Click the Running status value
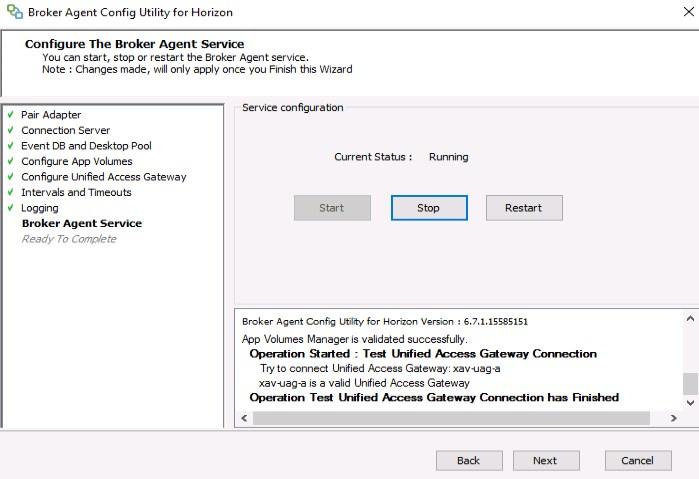This screenshot has height=479, width=699. tap(448, 157)
